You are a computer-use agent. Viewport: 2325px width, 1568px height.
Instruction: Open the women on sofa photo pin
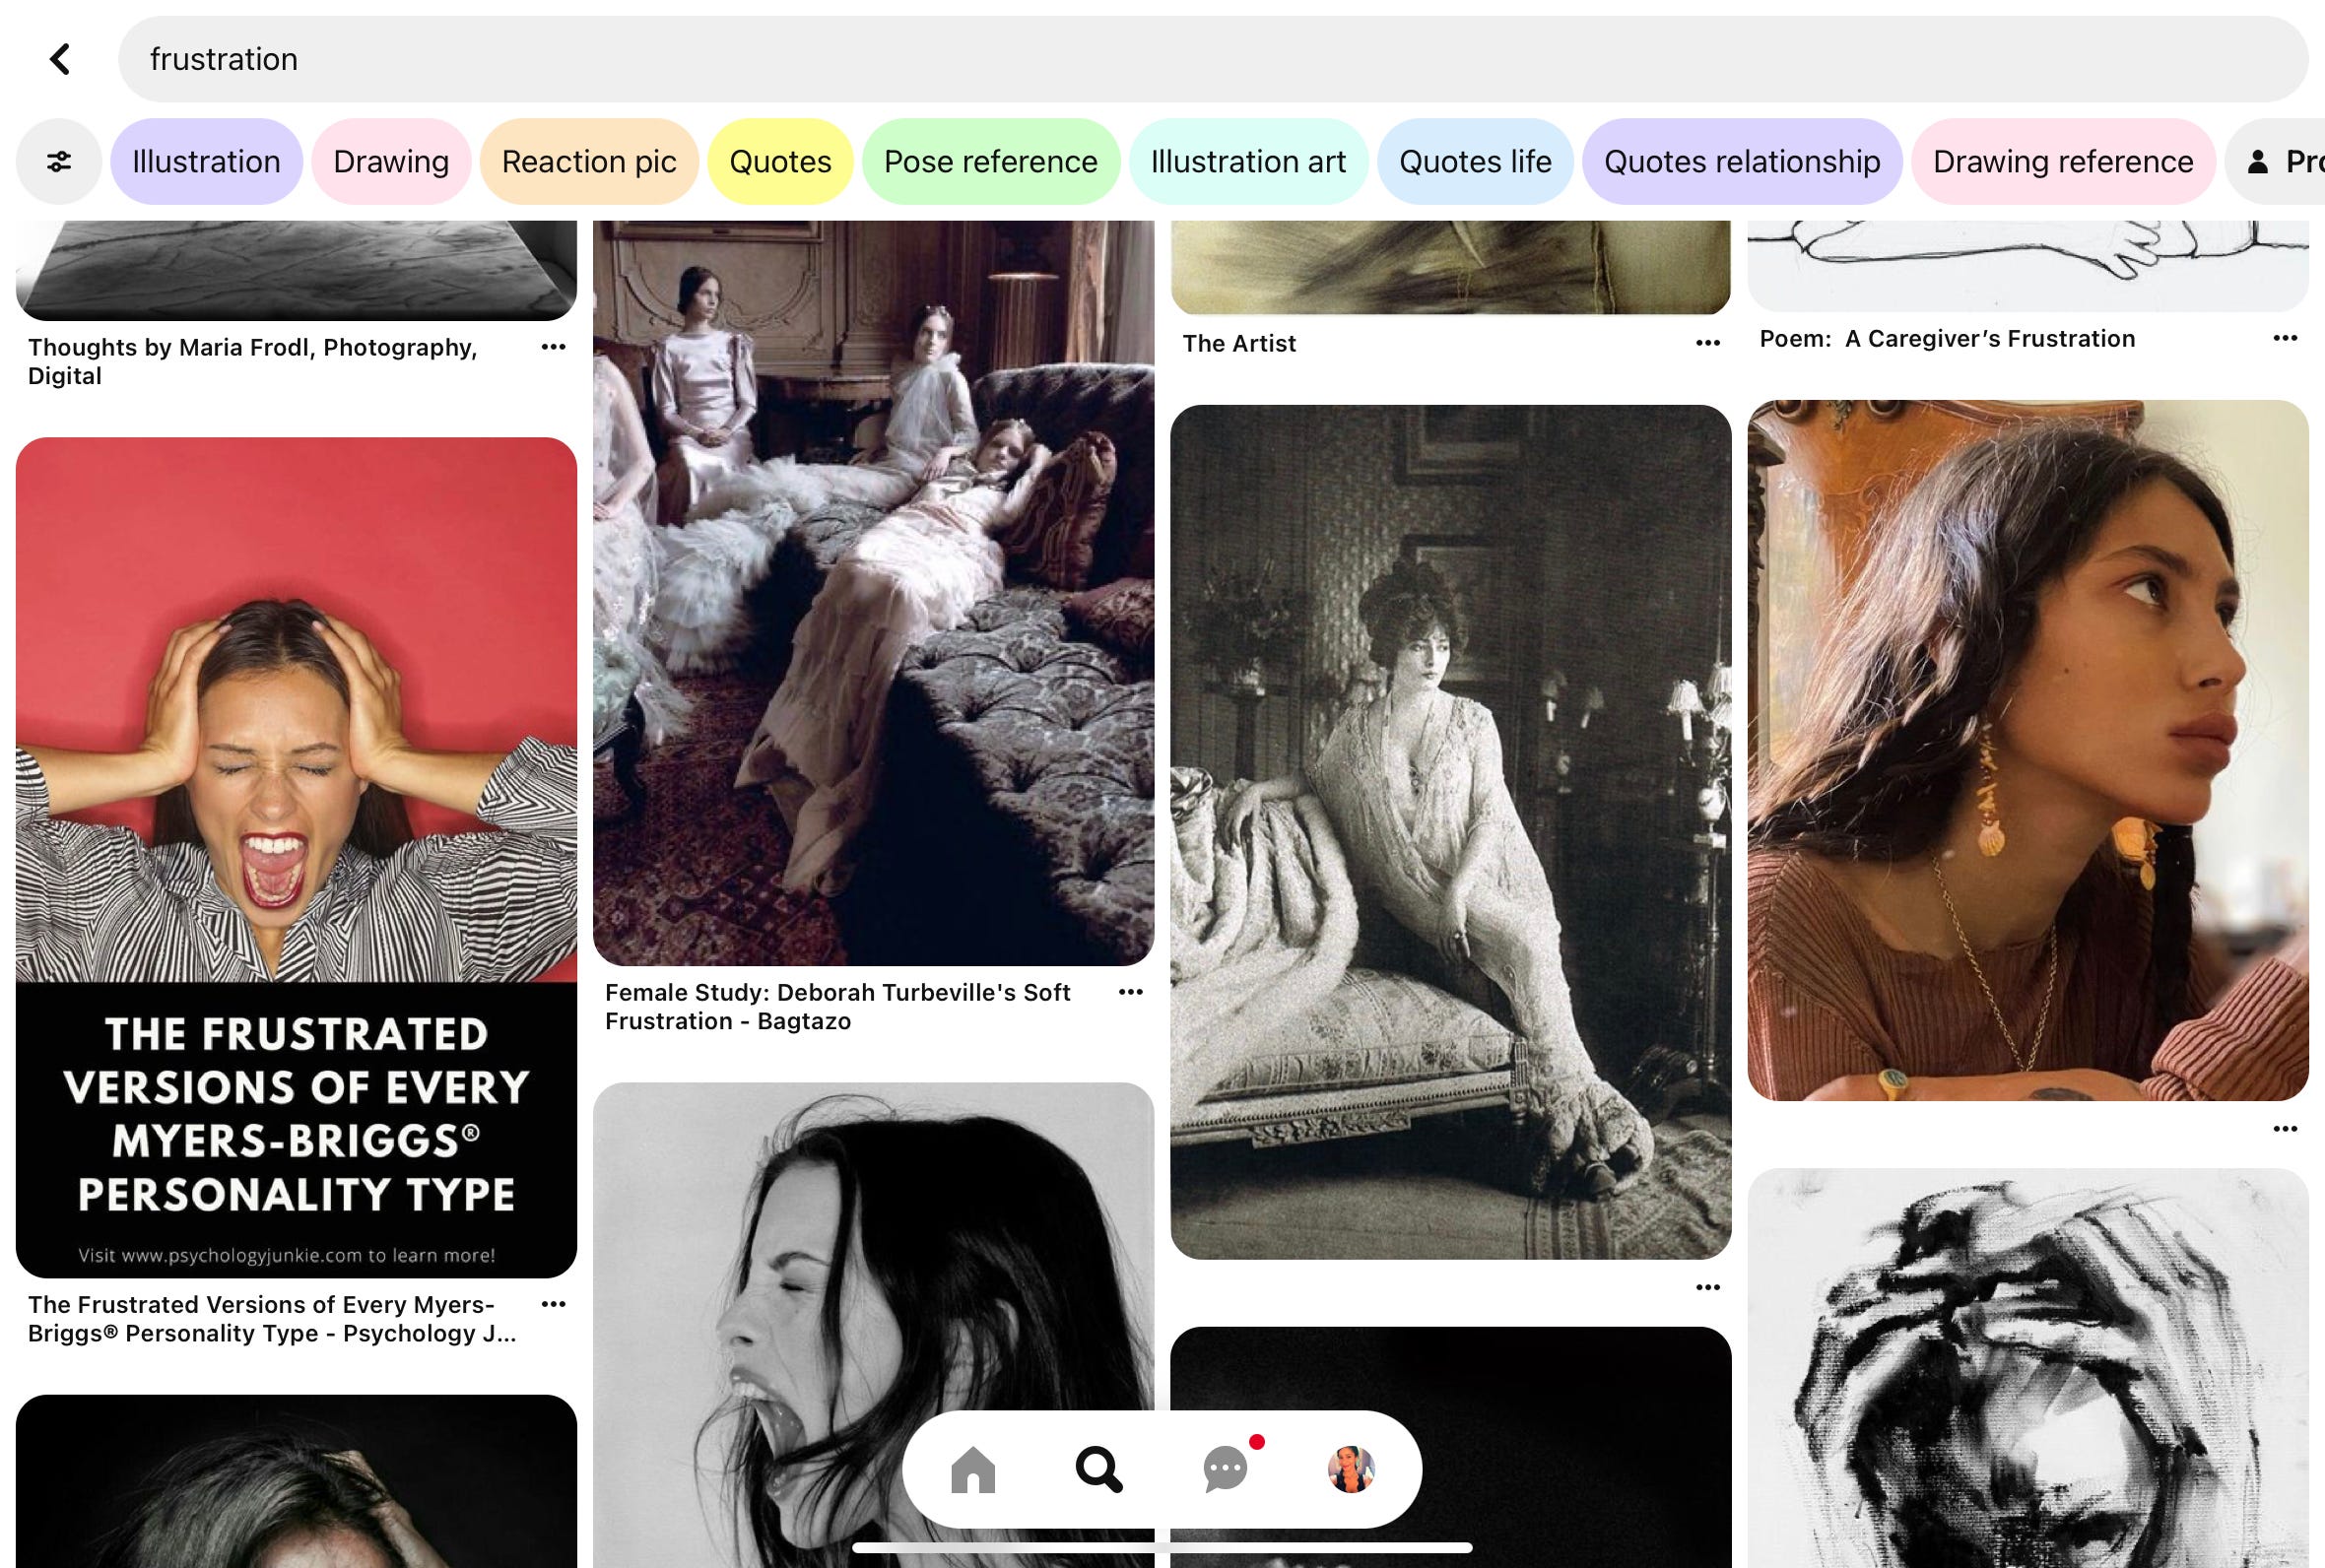coord(873,593)
